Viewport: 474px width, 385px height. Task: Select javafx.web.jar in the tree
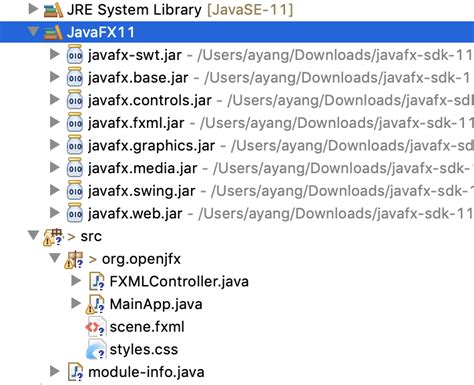coord(135,214)
